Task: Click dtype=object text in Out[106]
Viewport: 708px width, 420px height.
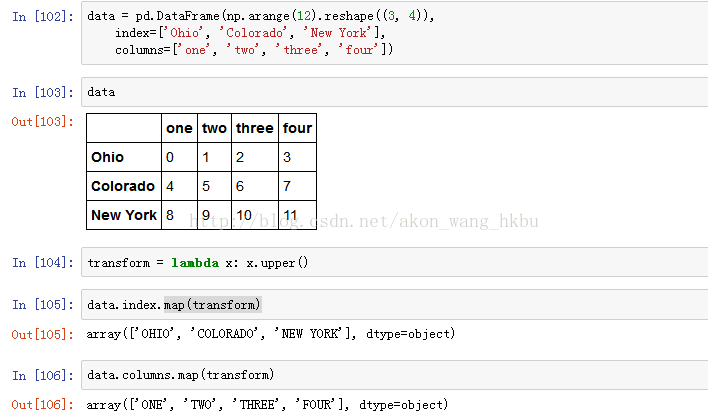Action: coord(401,404)
